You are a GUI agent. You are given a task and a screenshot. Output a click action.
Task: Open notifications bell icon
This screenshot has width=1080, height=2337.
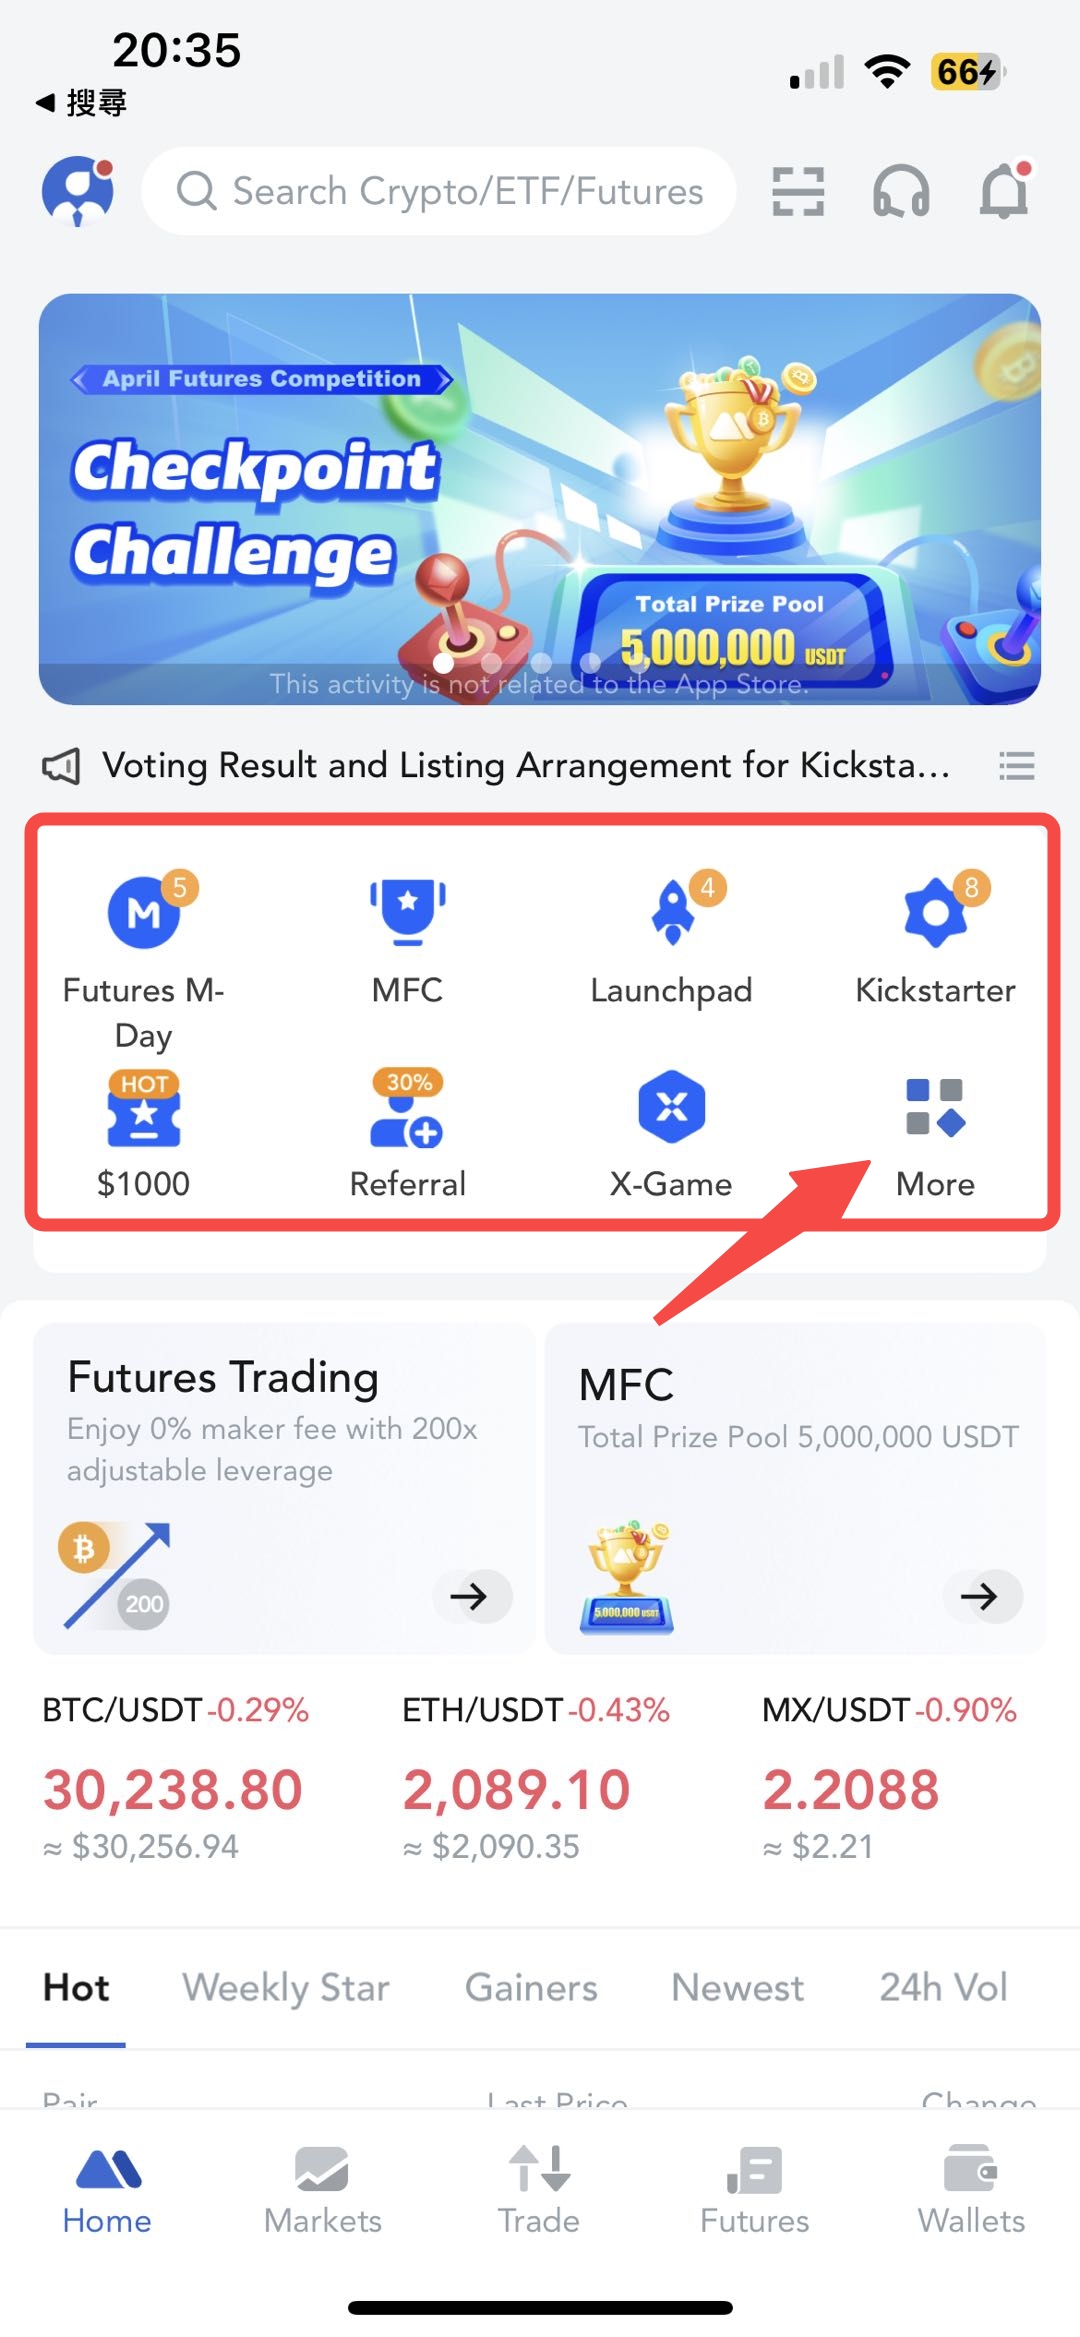click(1004, 190)
